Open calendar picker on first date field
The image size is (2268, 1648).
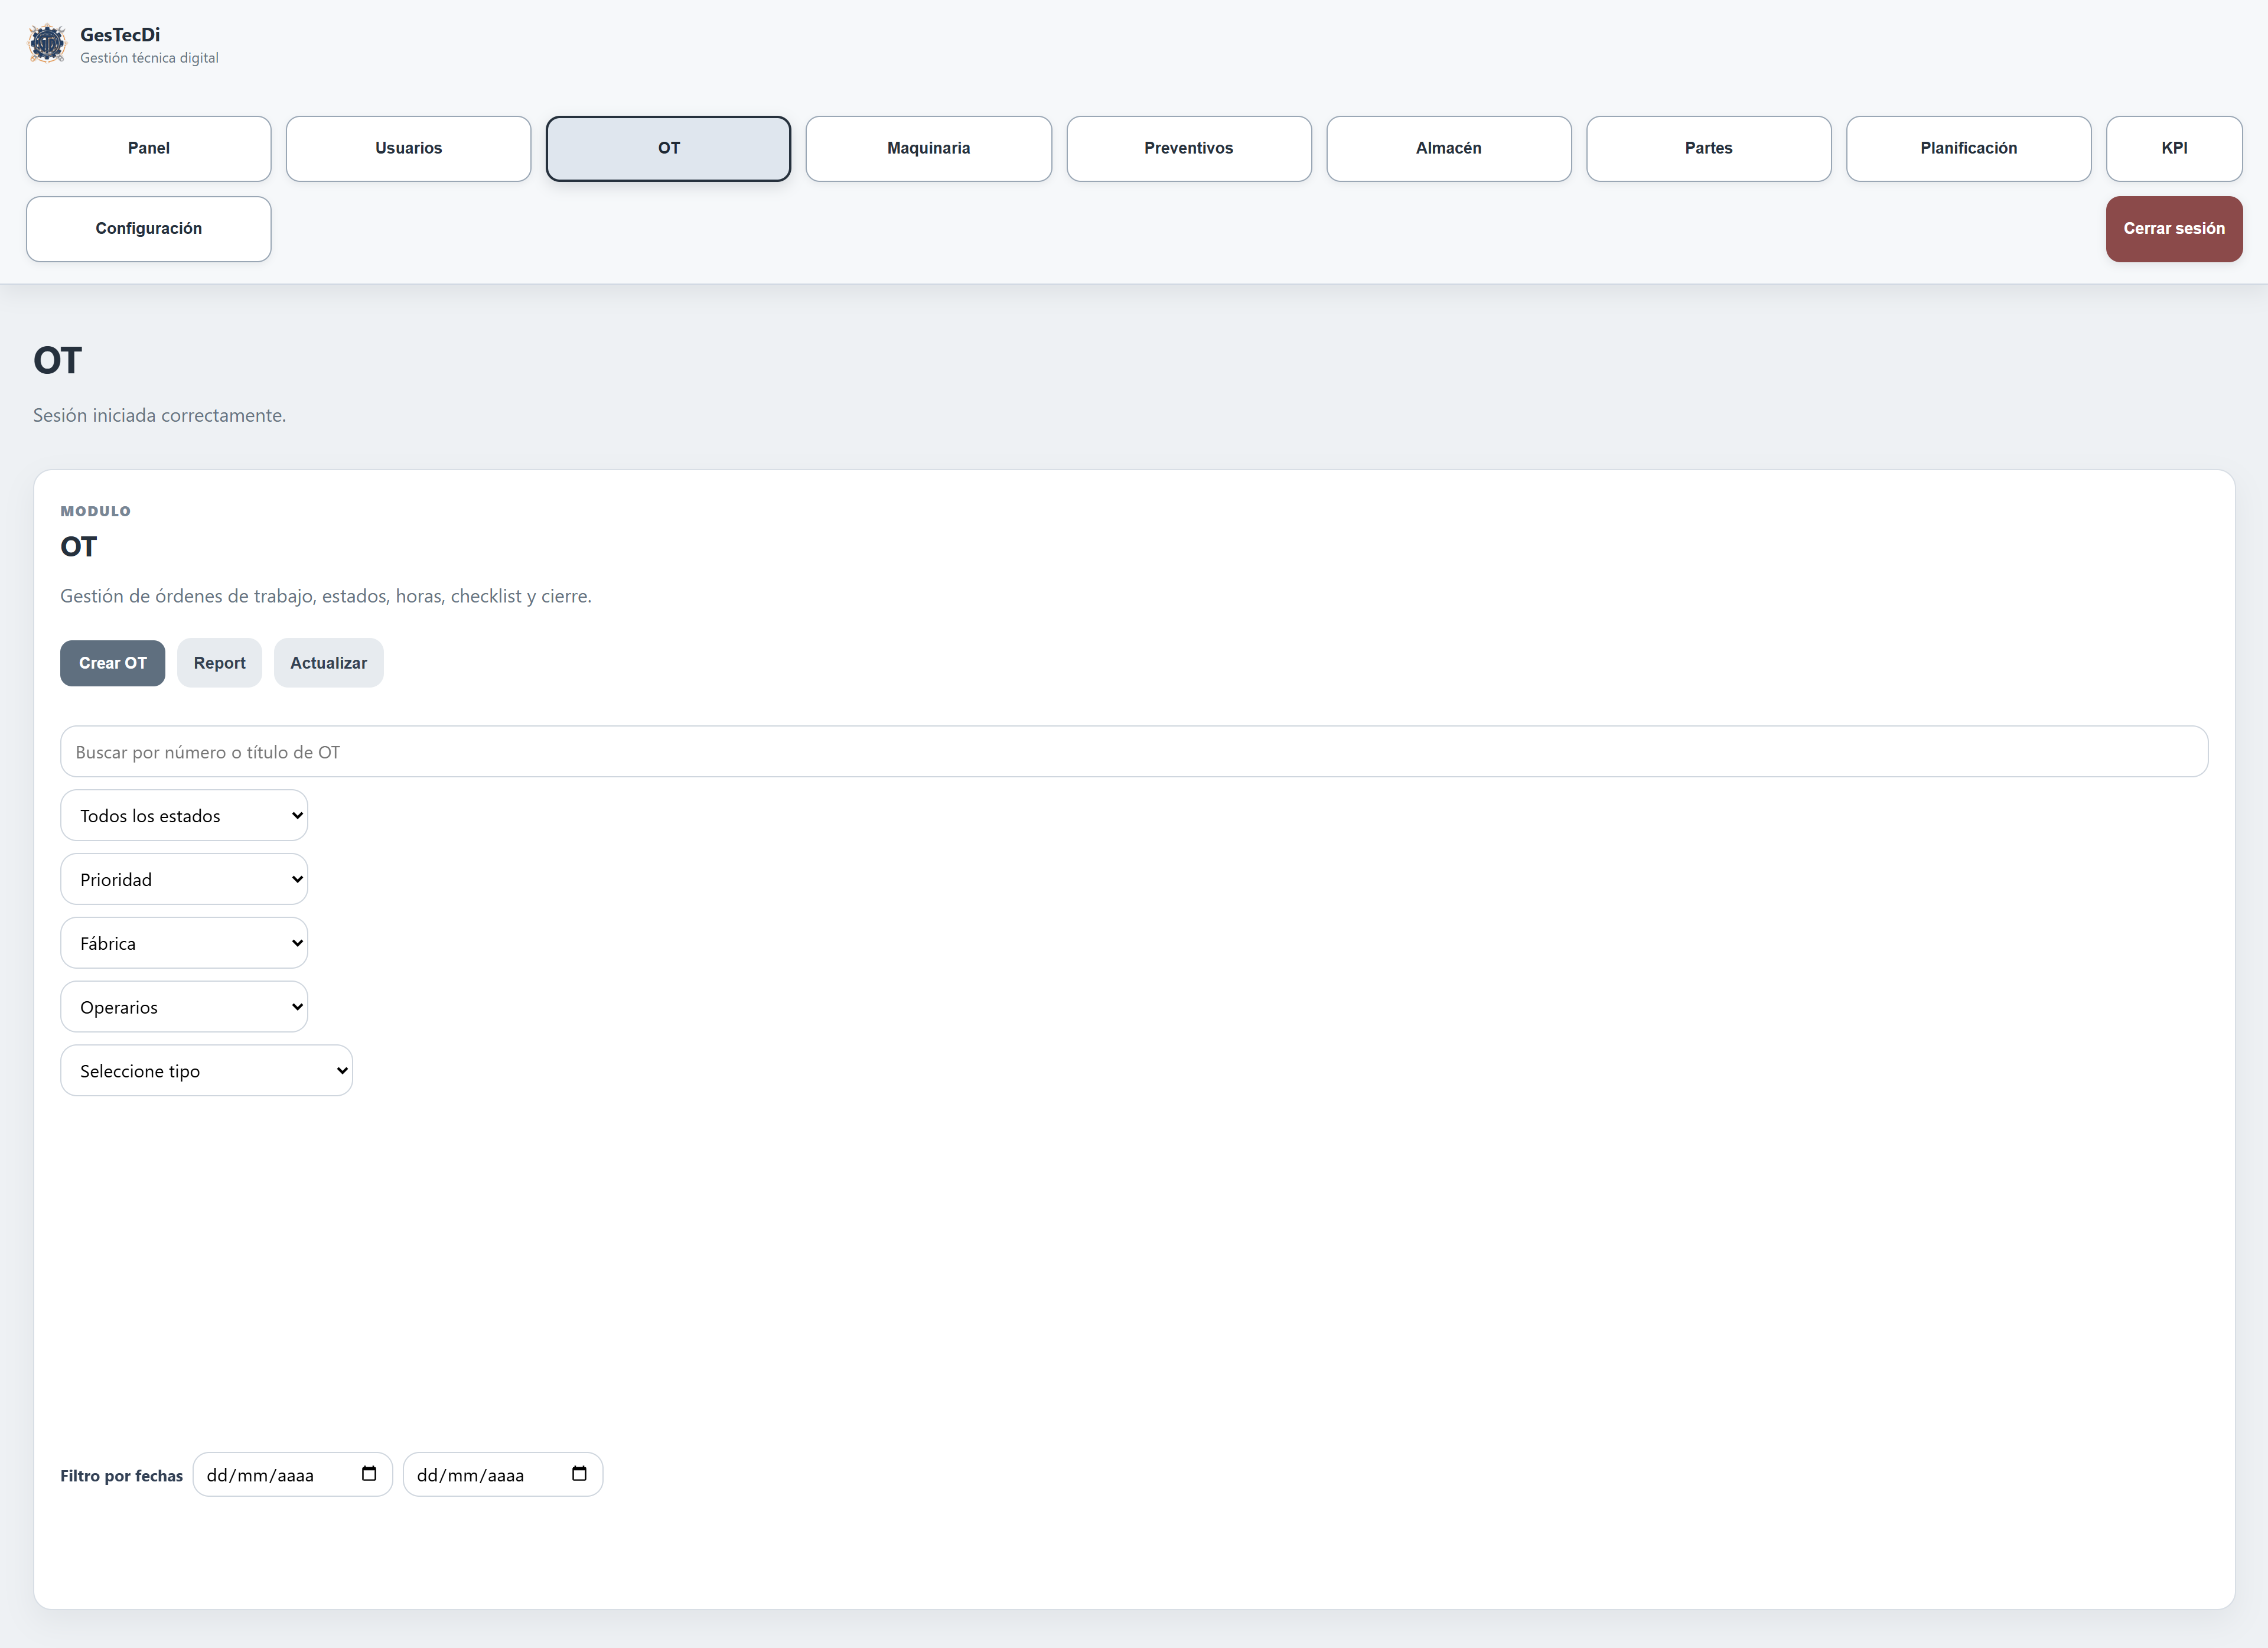[369, 1473]
